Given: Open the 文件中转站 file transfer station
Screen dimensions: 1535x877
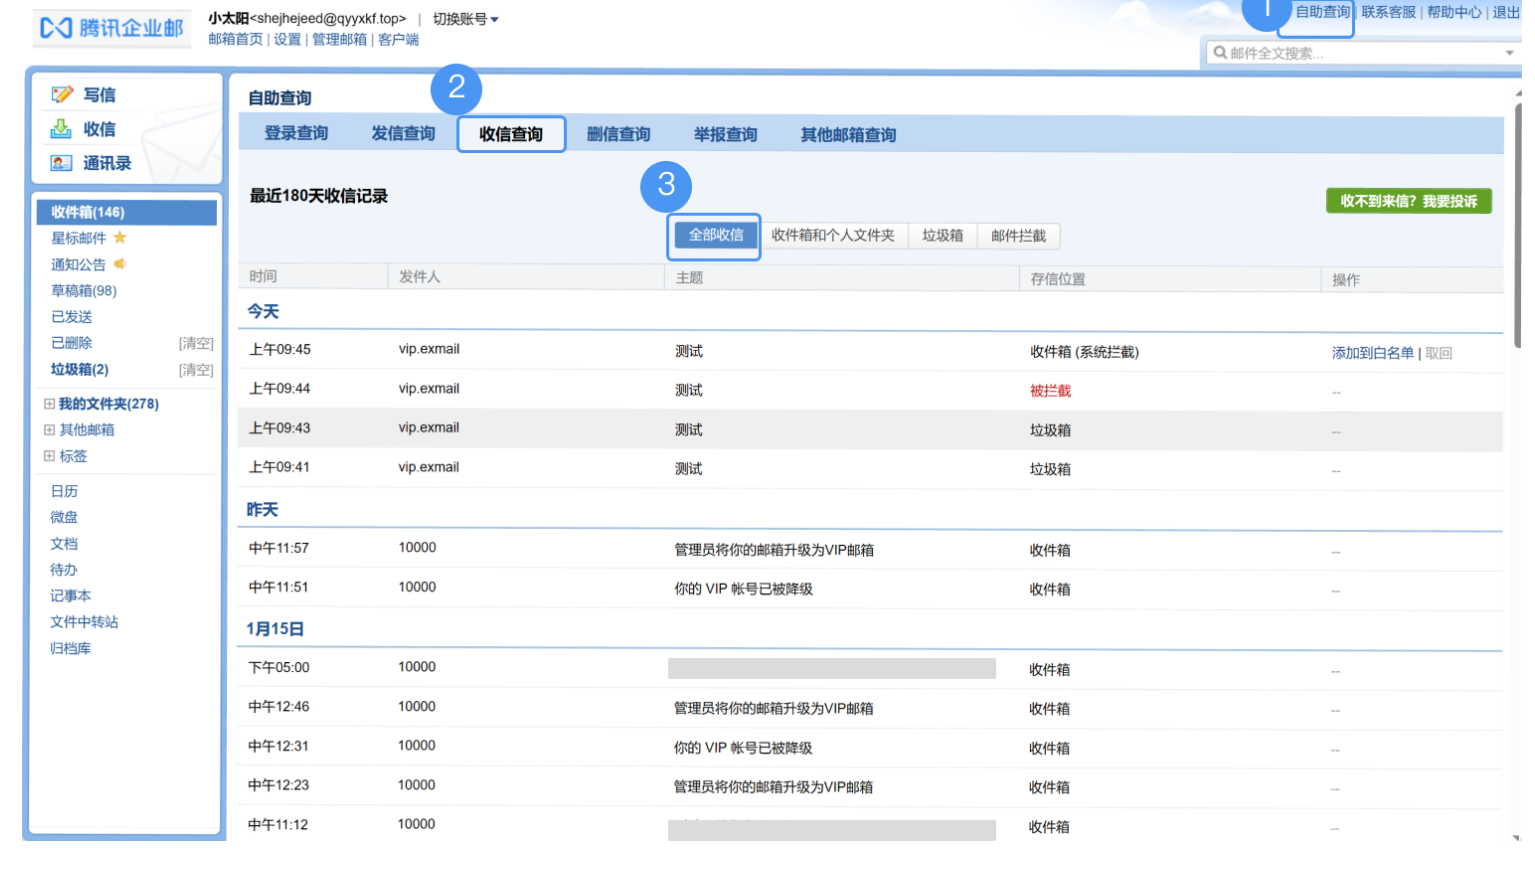Looking at the screenshot, I should click(84, 622).
